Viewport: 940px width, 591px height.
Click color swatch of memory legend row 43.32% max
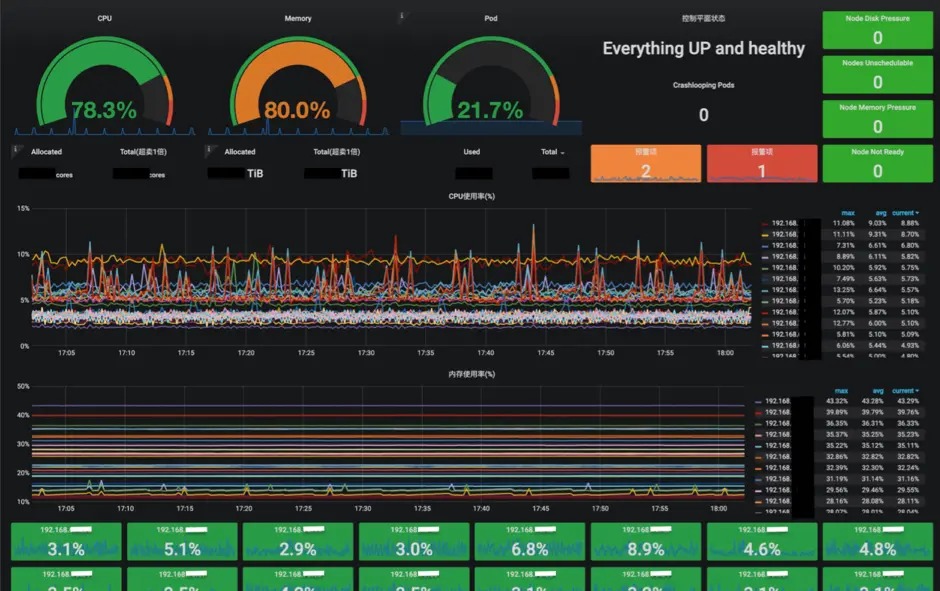[x=758, y=402]
